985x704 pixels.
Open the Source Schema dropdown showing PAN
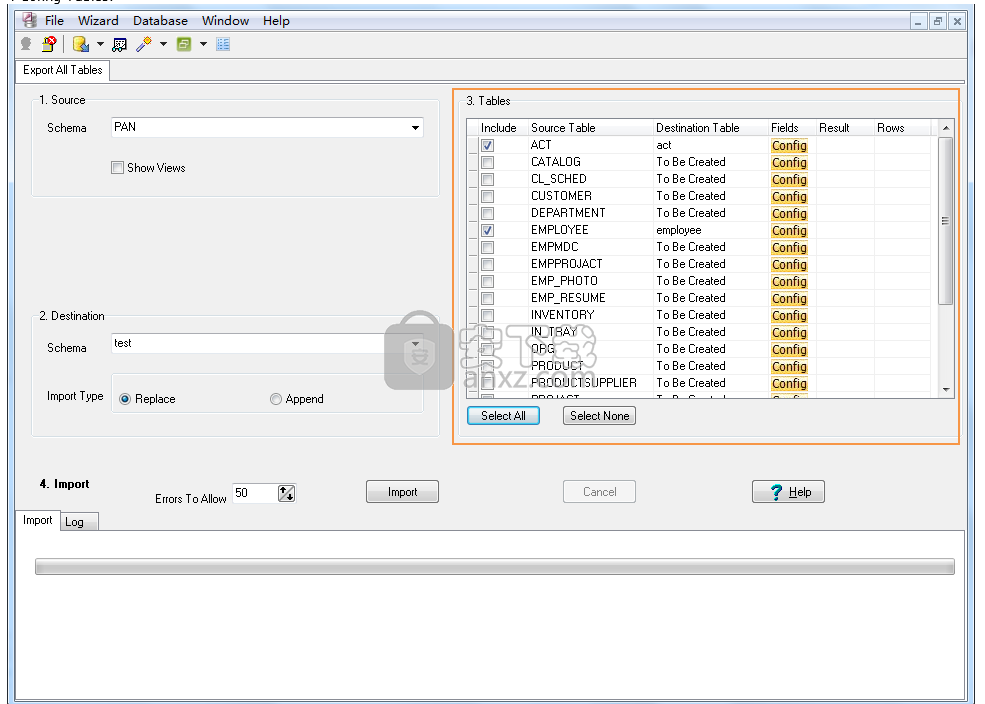(415, 128)
